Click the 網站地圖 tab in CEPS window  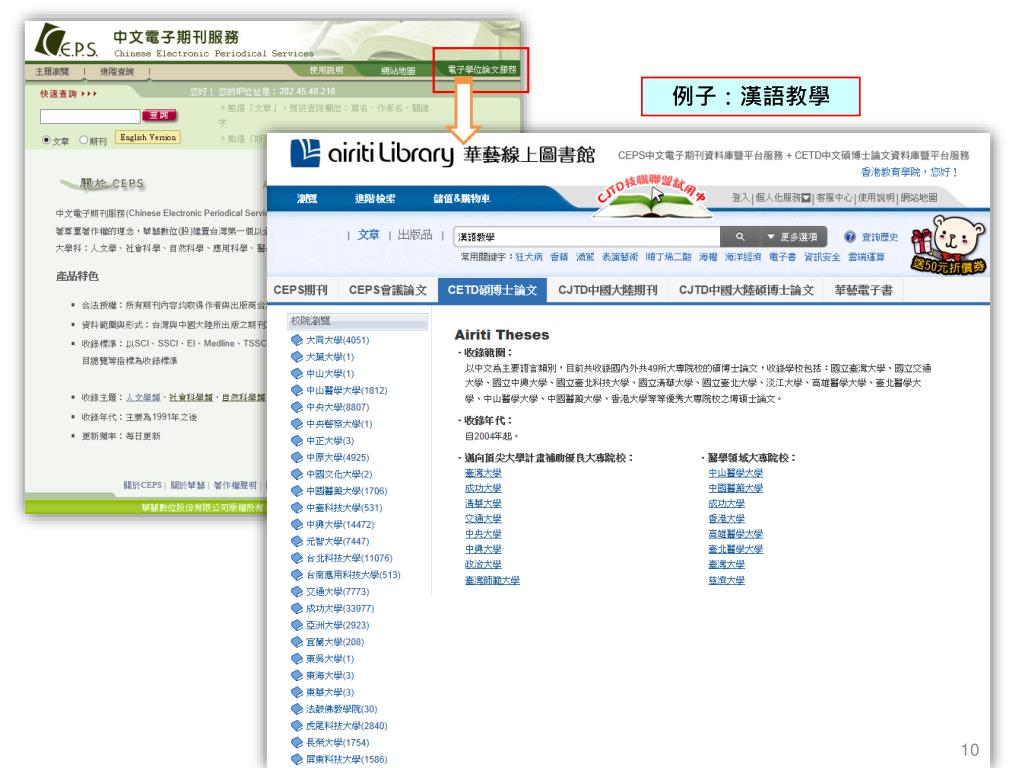(398, 71)
